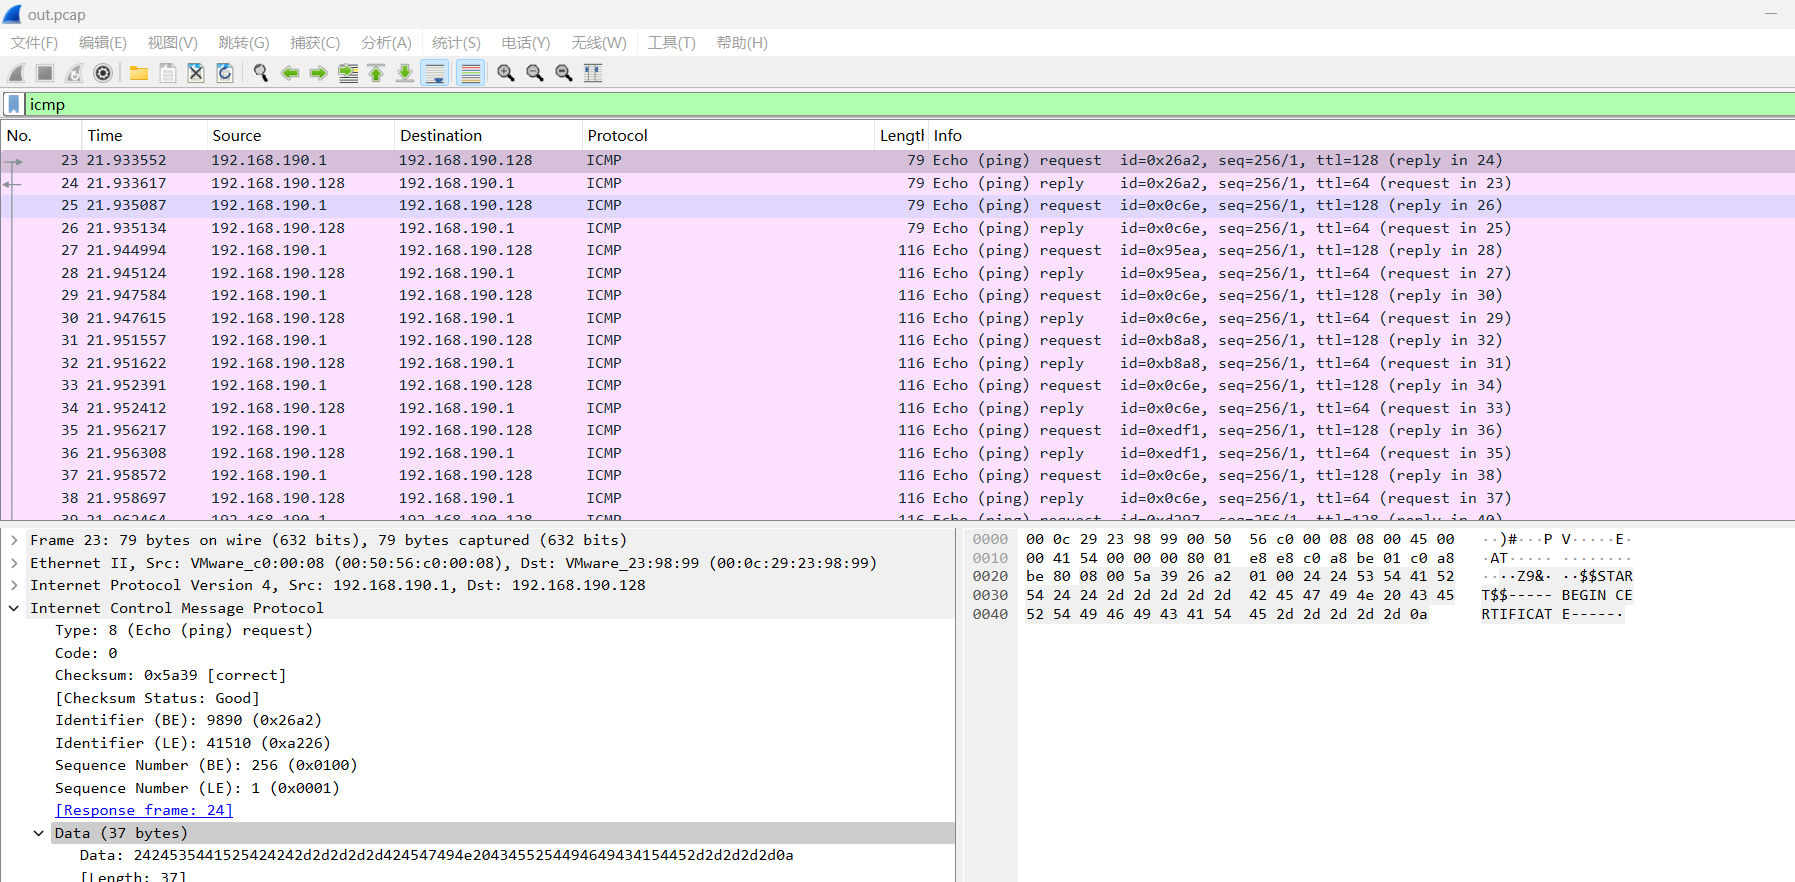Viewport: 1795px width, 882px height.
Task: Open the 帮助(H) menu
Action: coord(742,43)
